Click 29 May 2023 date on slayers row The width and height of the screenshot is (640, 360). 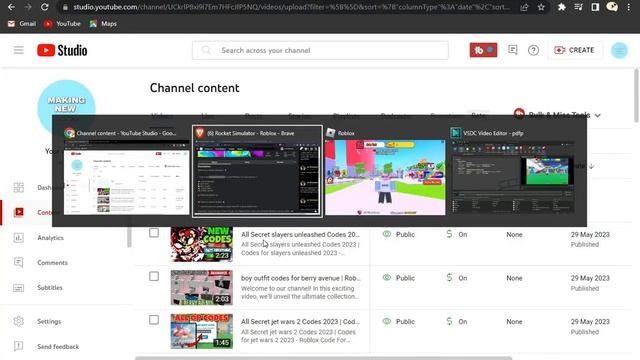590,235
